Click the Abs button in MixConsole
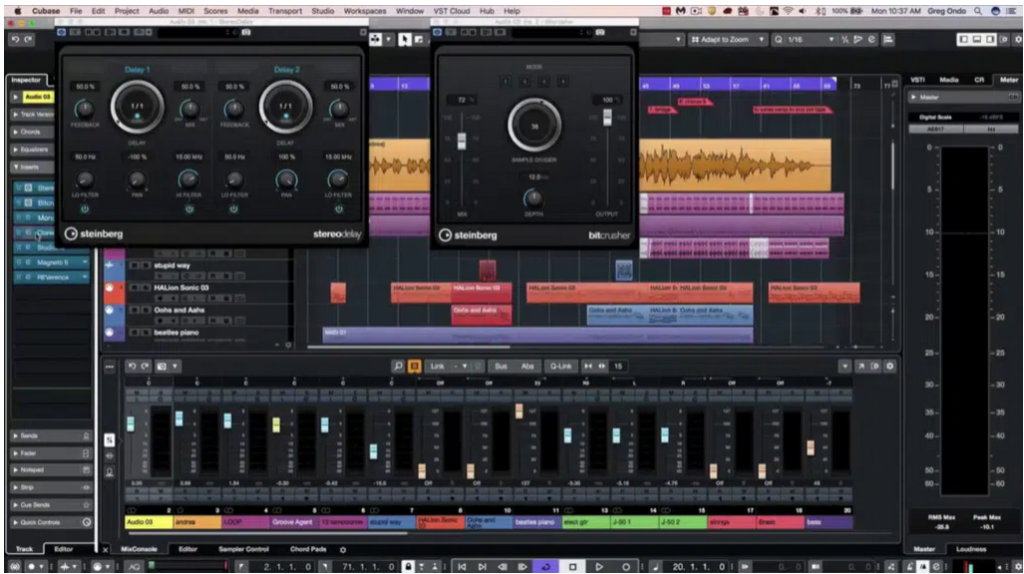The image size is (1024, 574). point(527,366)
